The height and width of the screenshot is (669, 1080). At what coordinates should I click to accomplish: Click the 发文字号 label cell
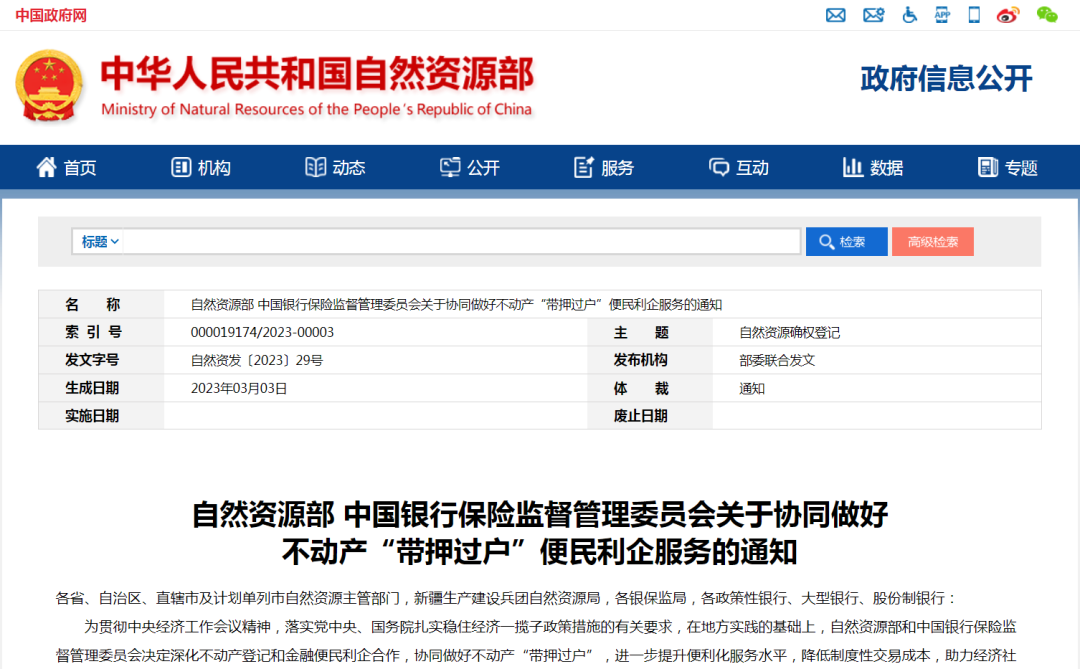(x=101, y=360)
